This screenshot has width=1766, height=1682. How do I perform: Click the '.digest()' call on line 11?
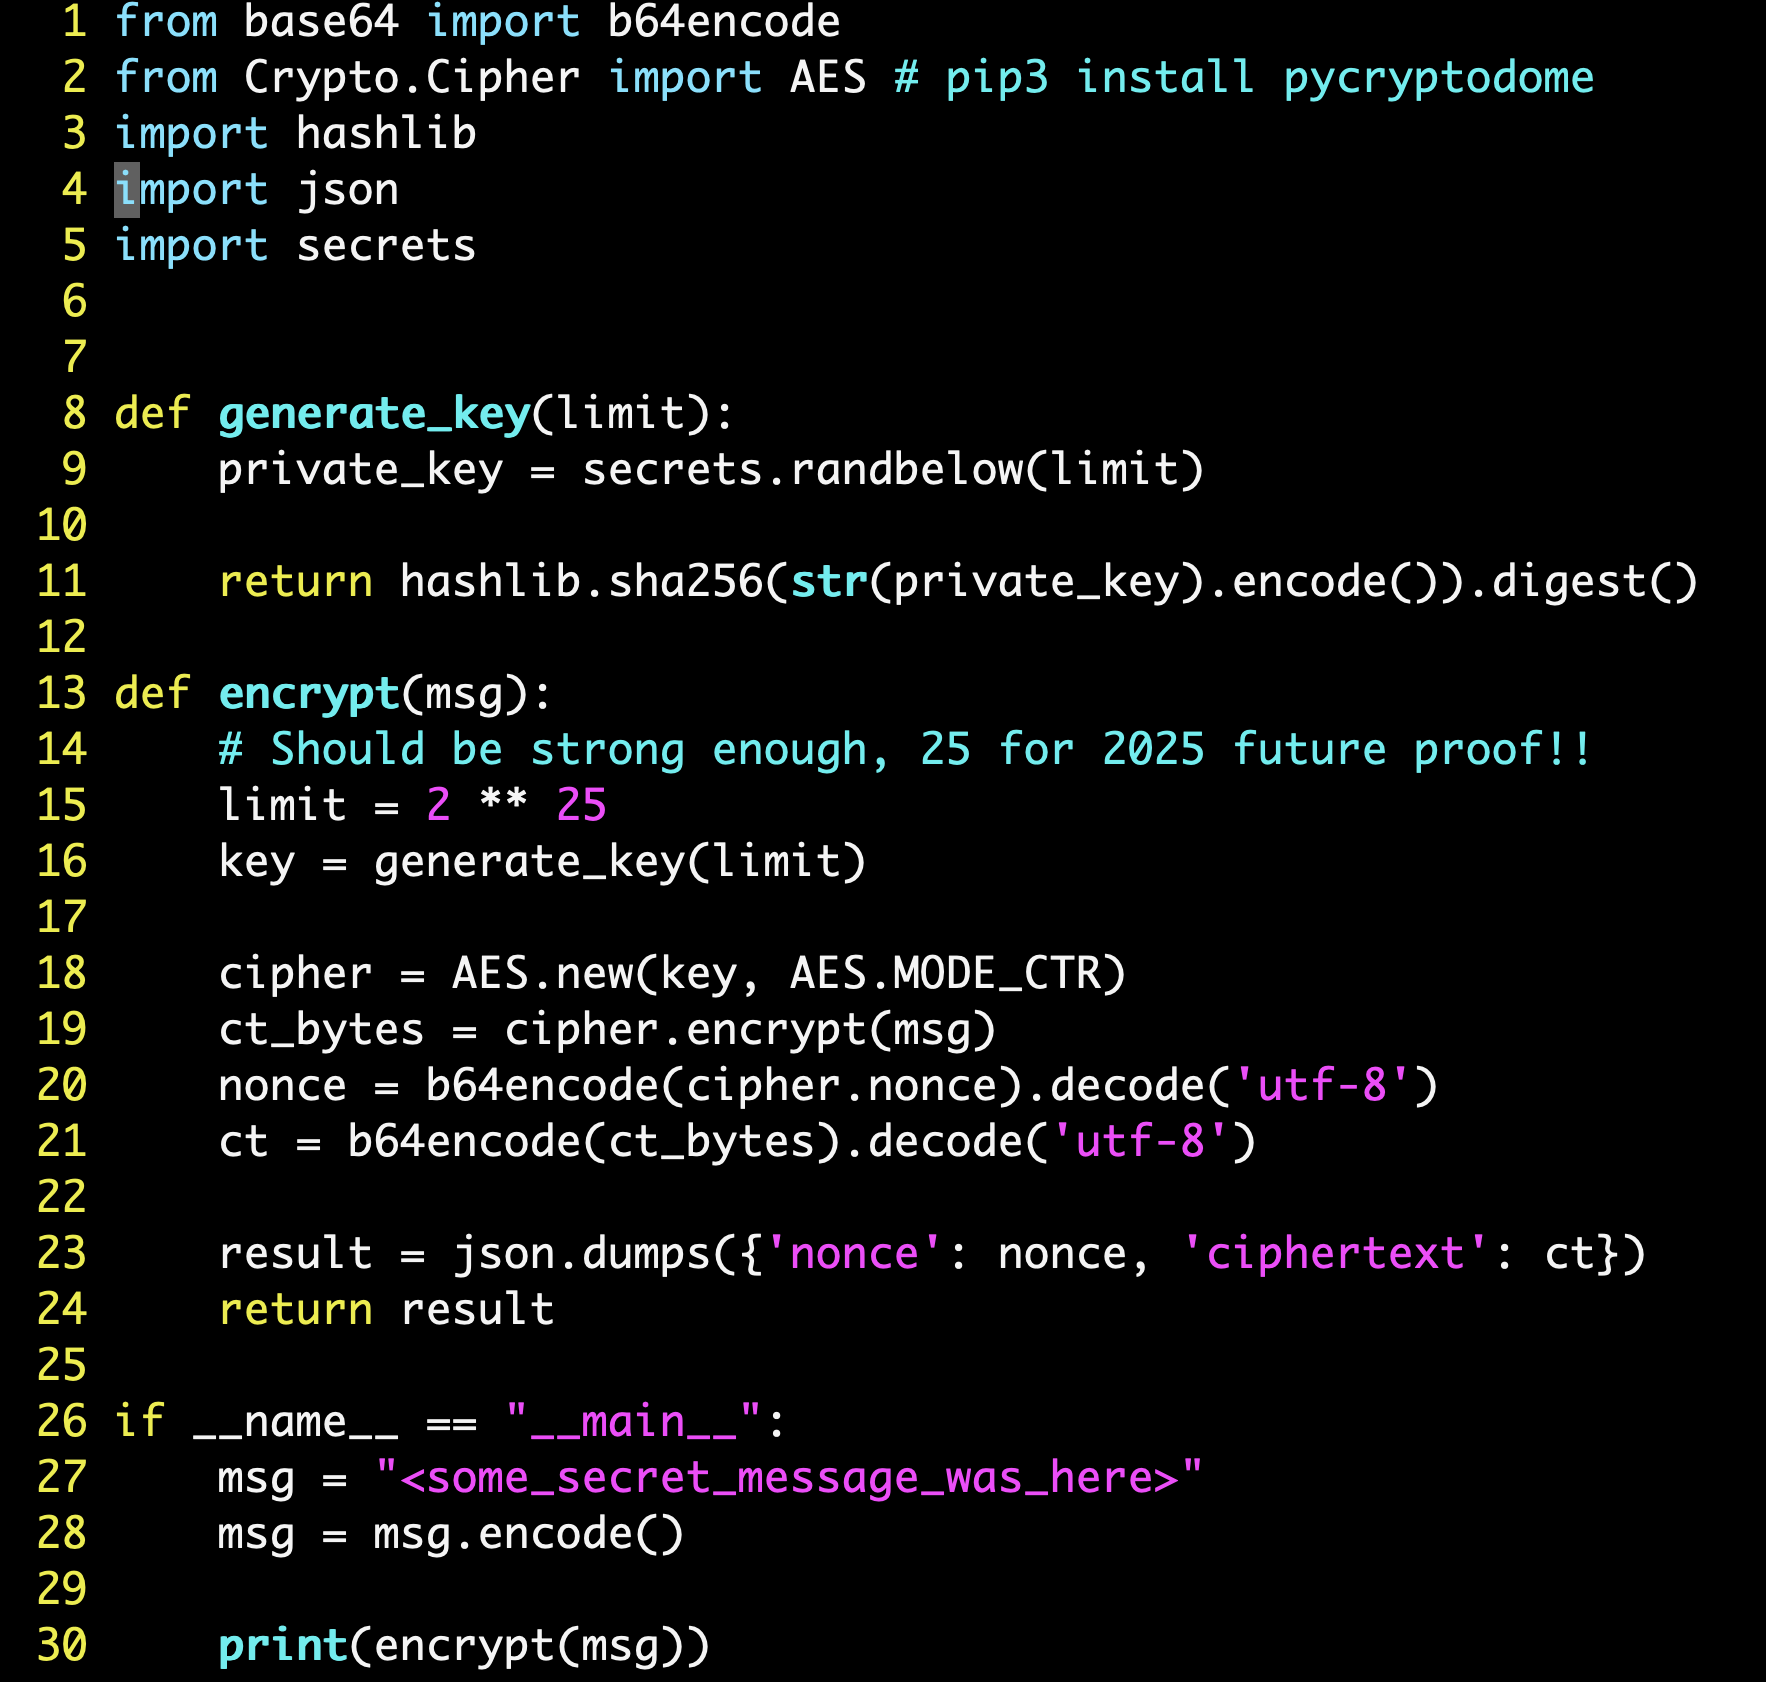coord(1583,582)
